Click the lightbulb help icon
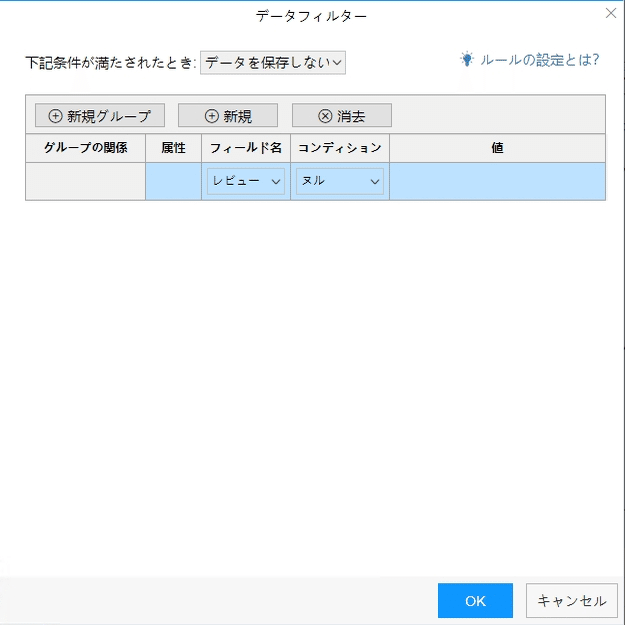The height and width of the screenshot is (625, 625). pos(467,59)
